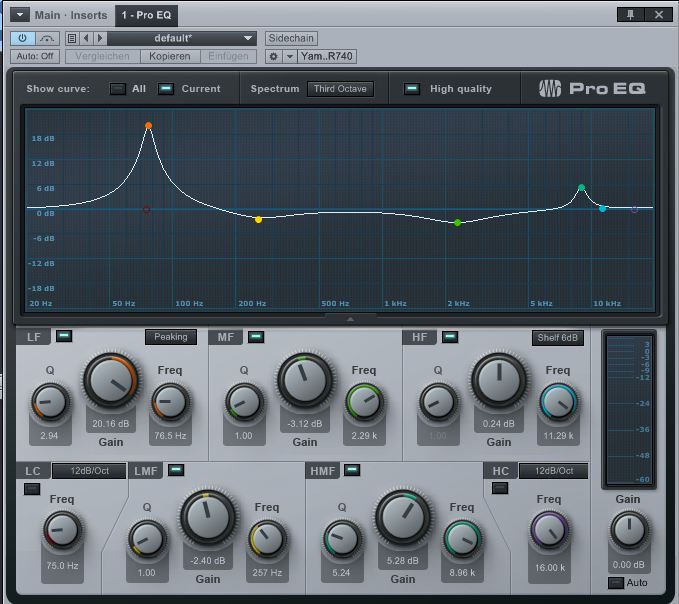
Task: Toggle the LF band enable button
Action: (64, 336)
